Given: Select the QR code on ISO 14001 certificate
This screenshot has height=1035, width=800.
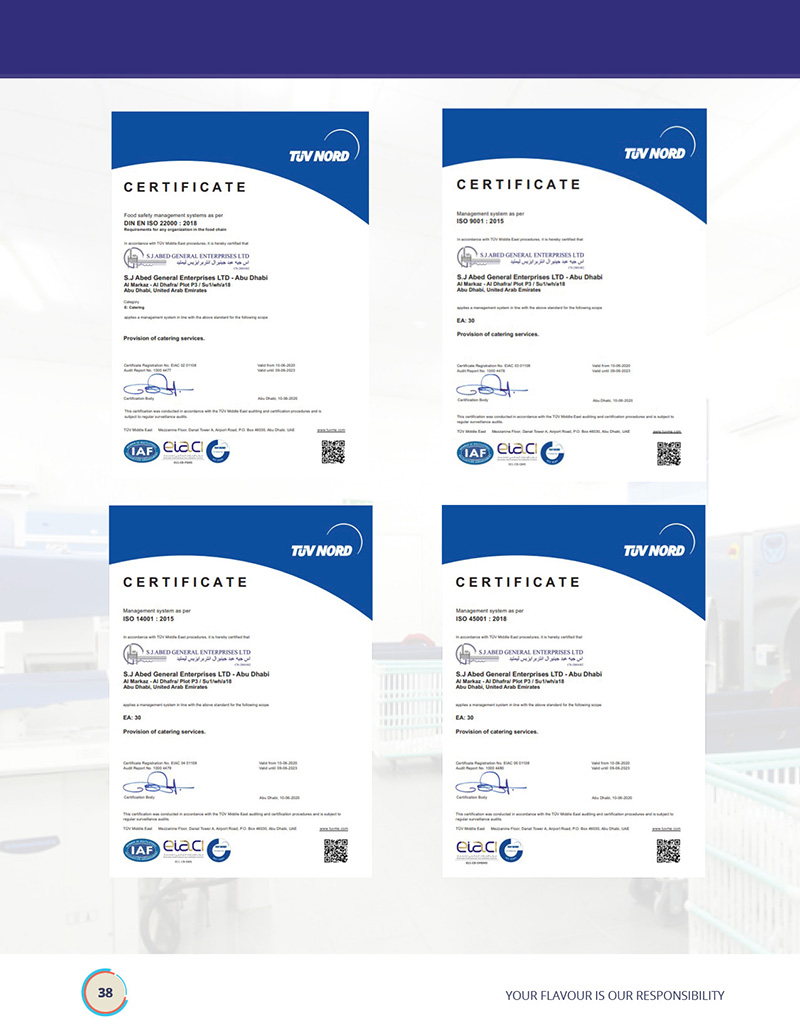Looking at the screenshot, I should pos(335,850).
